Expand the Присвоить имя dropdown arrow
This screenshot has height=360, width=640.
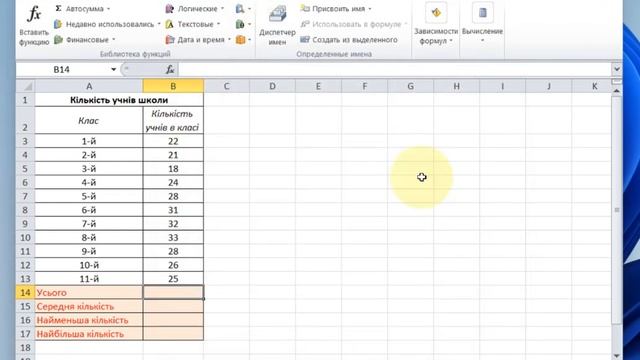pos(370,9)
